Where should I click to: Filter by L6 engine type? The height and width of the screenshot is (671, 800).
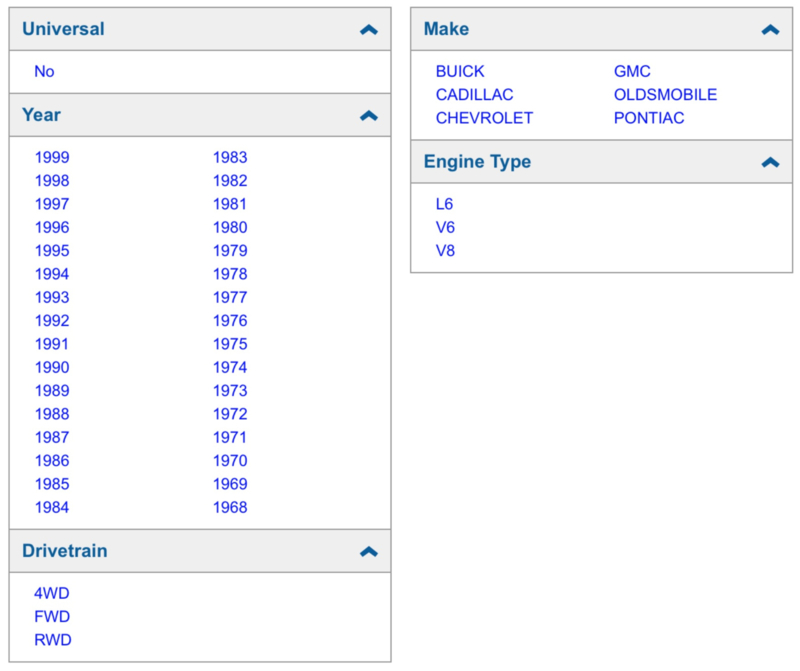(x=444, y=204)
